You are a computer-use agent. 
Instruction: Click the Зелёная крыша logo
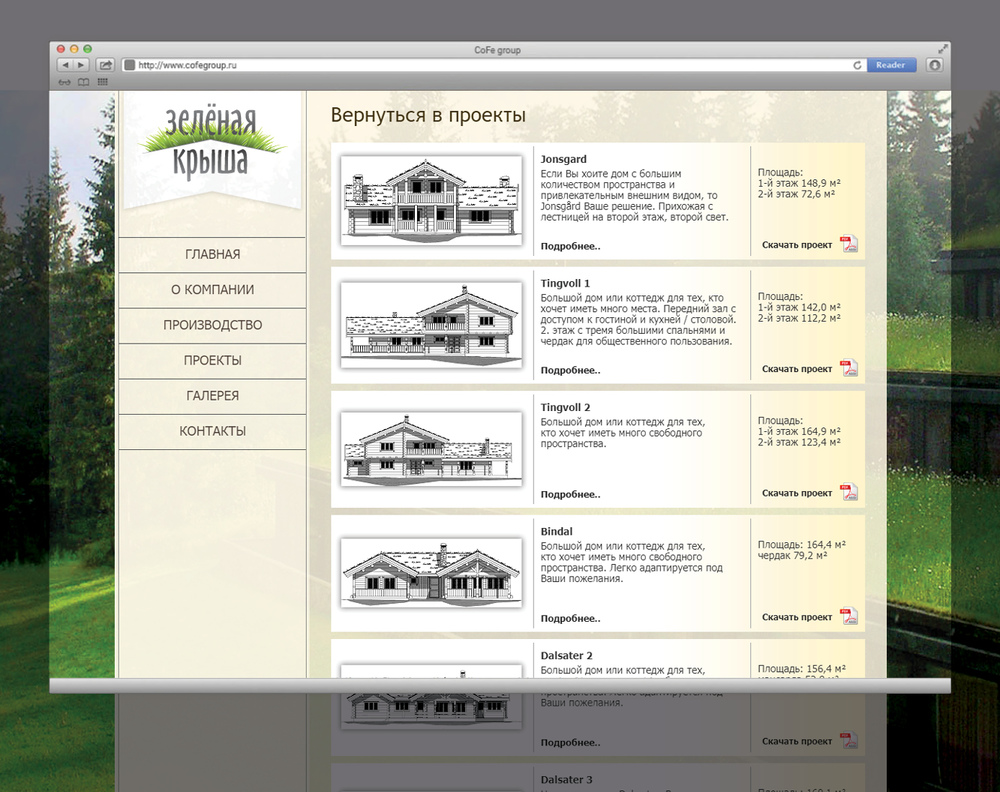click(x=212, y=143)
